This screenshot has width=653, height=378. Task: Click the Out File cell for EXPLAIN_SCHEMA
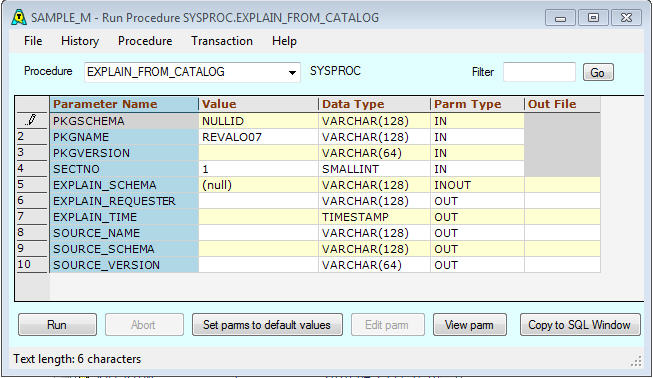[x=562, y=185]
